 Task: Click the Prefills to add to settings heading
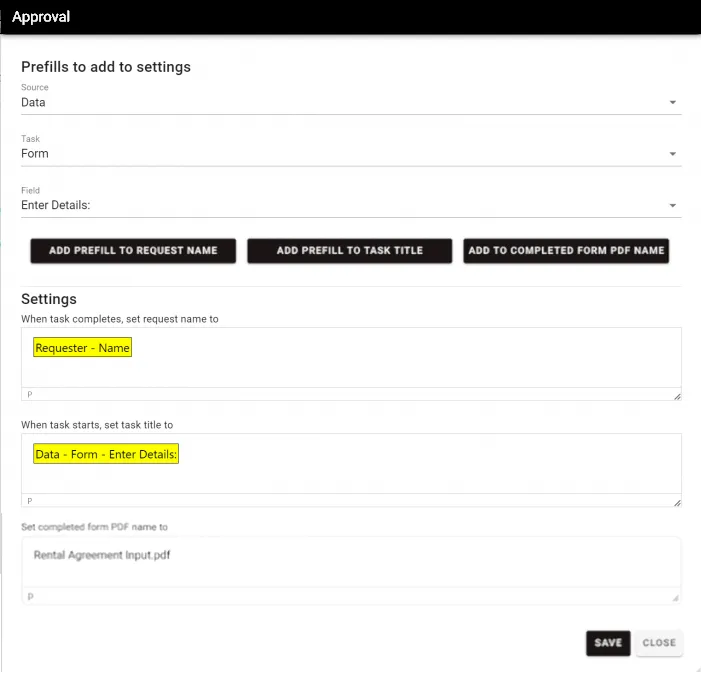(106, 67)
